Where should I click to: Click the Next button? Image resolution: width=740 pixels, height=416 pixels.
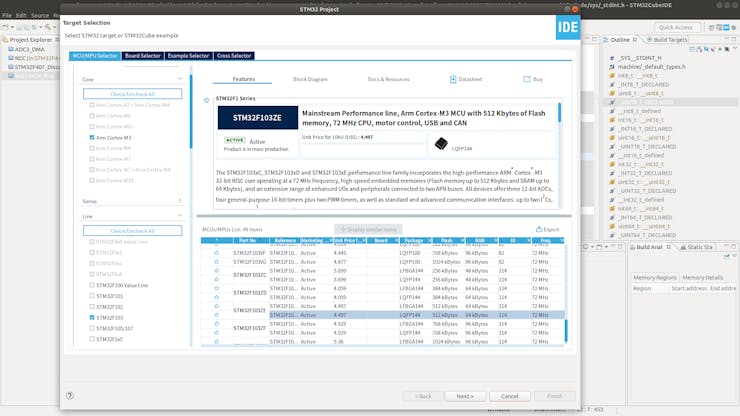(465, 396)
